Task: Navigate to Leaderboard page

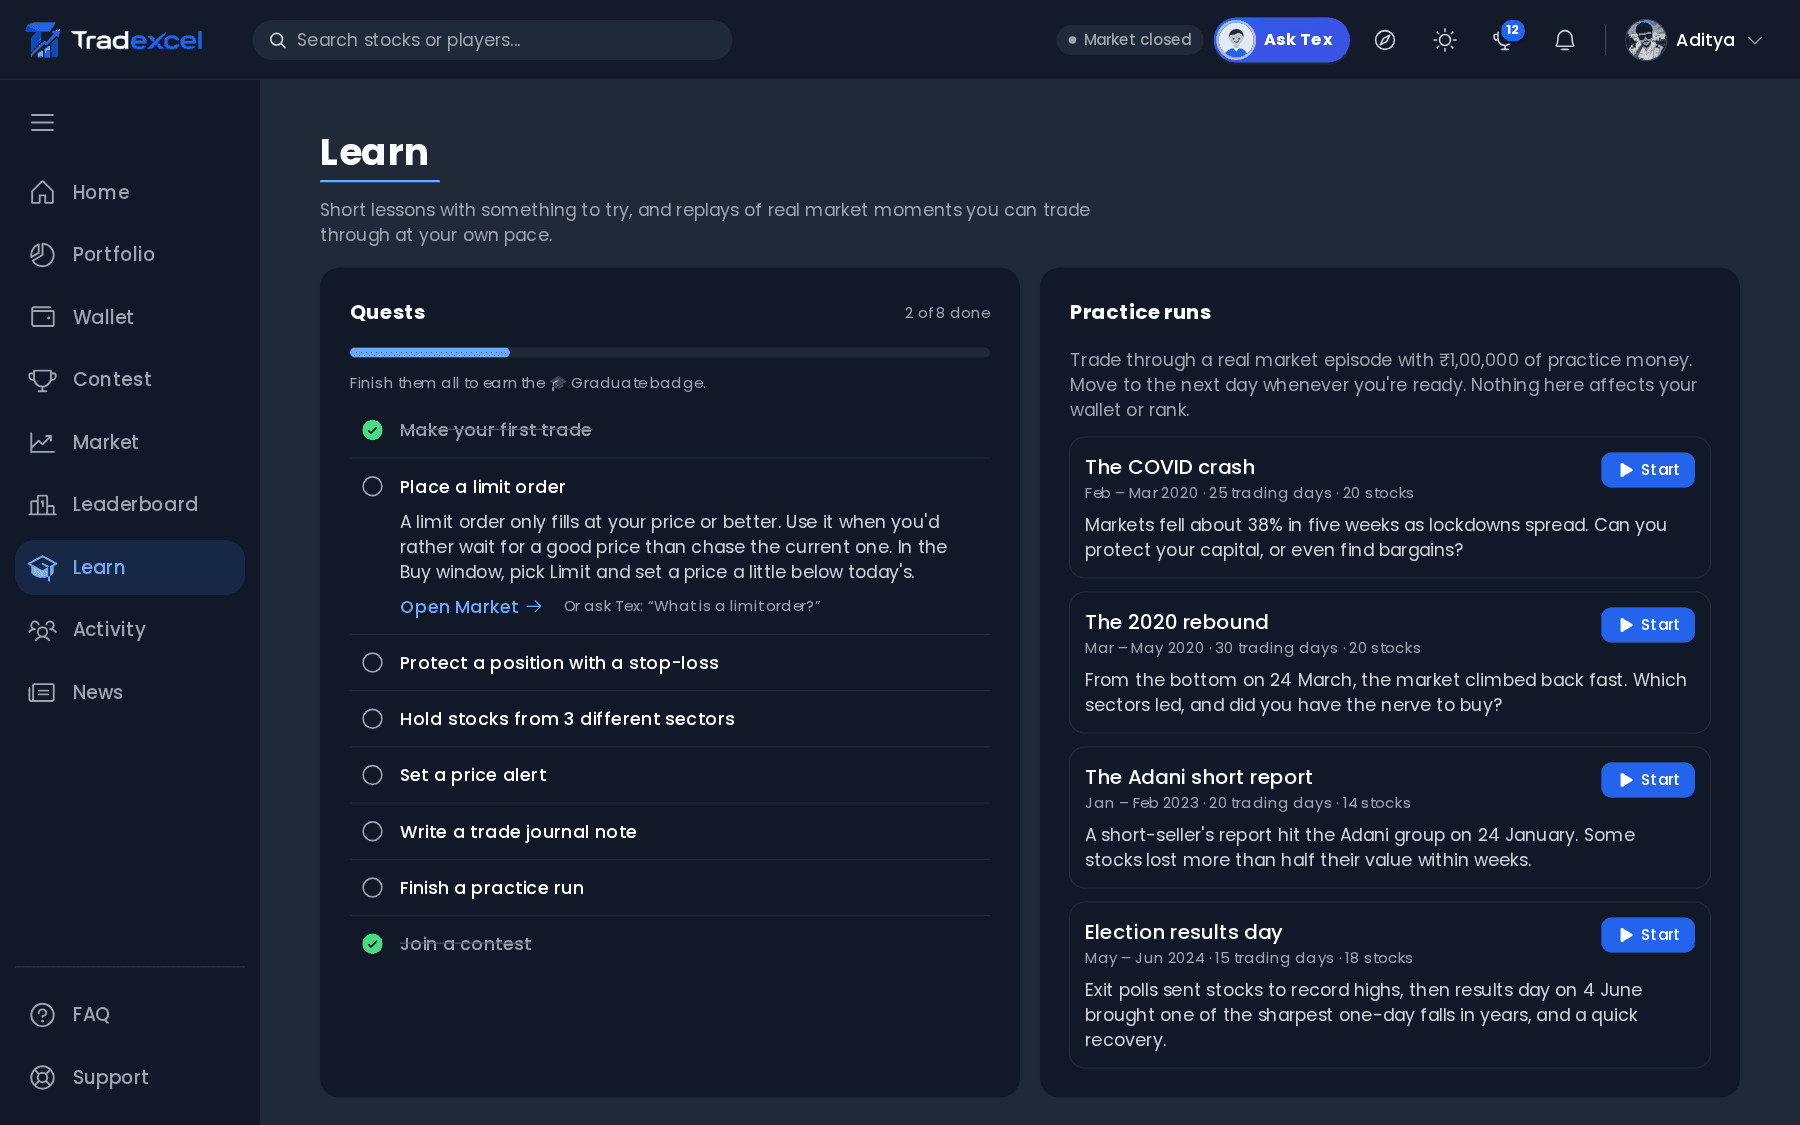Action: tap(130, 504)
